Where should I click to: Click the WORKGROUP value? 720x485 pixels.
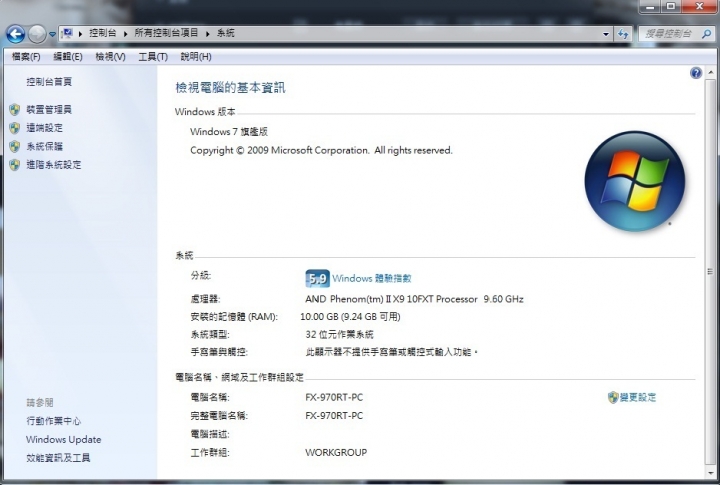pyautogui.click(x=336, y=452)
